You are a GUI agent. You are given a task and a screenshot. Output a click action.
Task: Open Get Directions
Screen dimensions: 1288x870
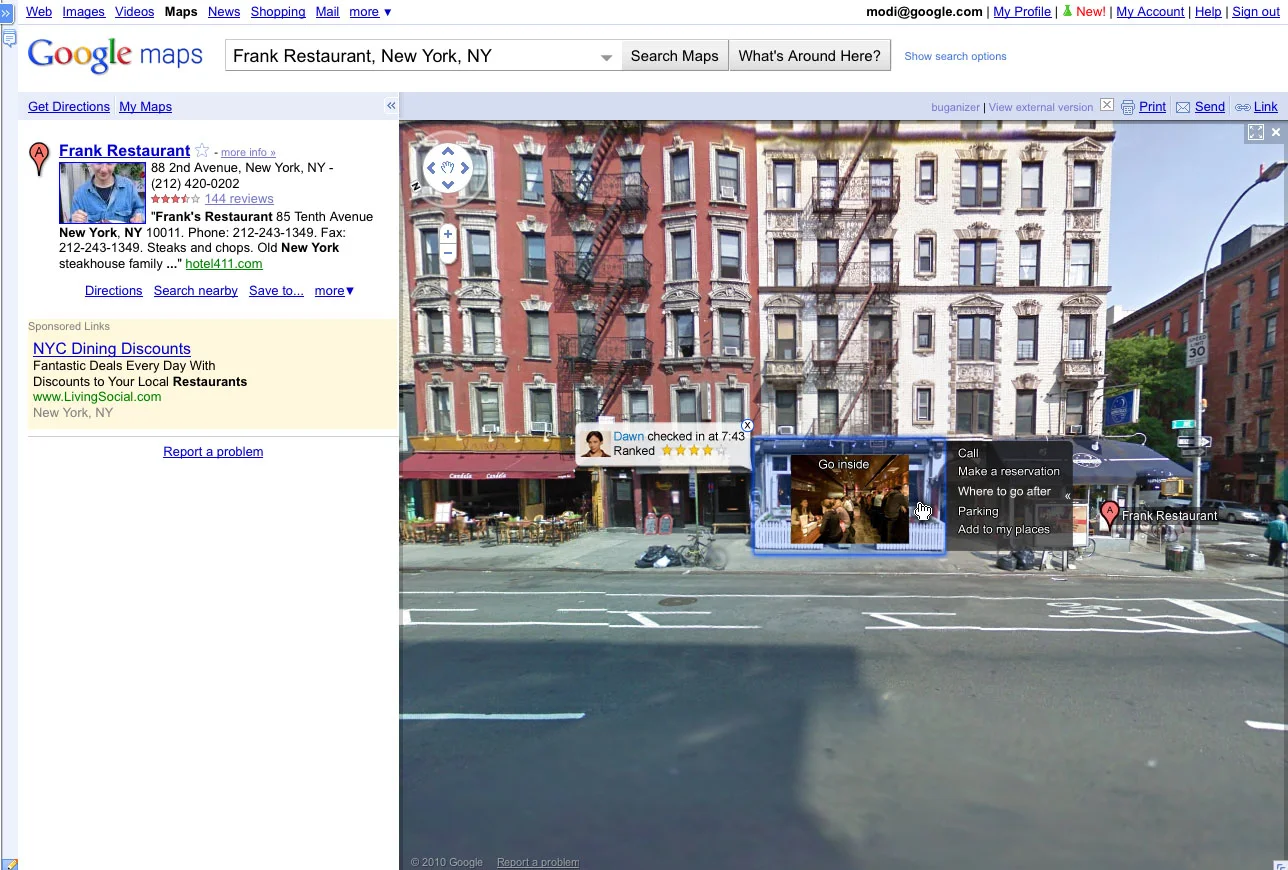coord(69,107)
